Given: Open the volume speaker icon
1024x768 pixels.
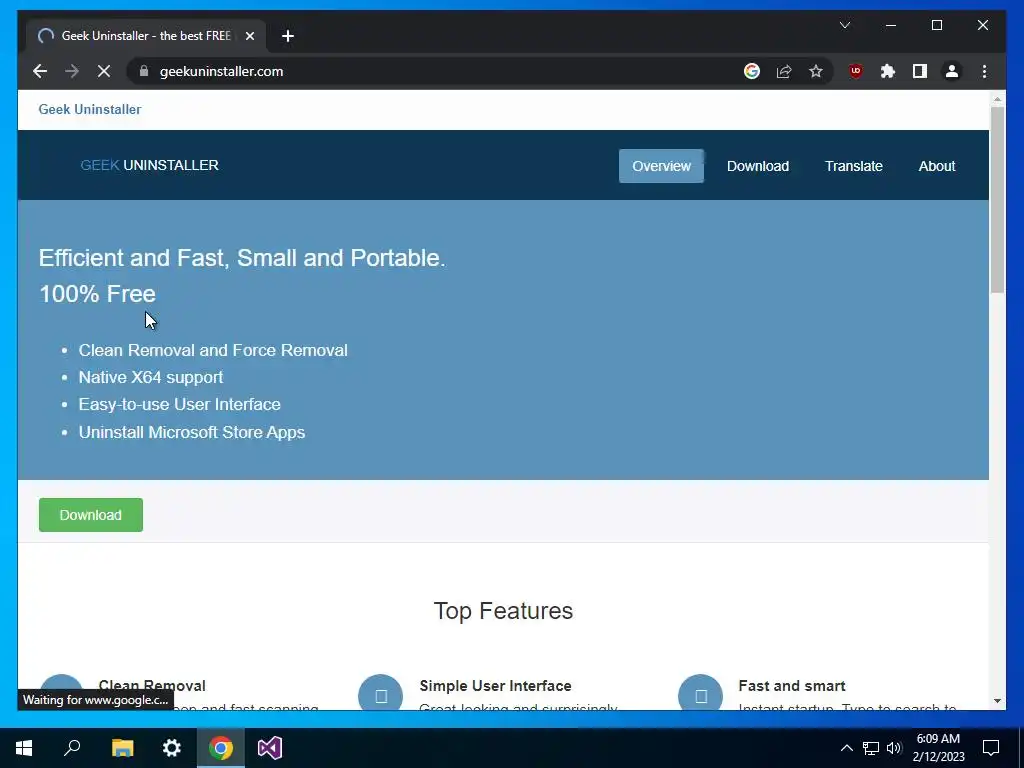Looking at the screenshot, I should [x=894, y=748].
